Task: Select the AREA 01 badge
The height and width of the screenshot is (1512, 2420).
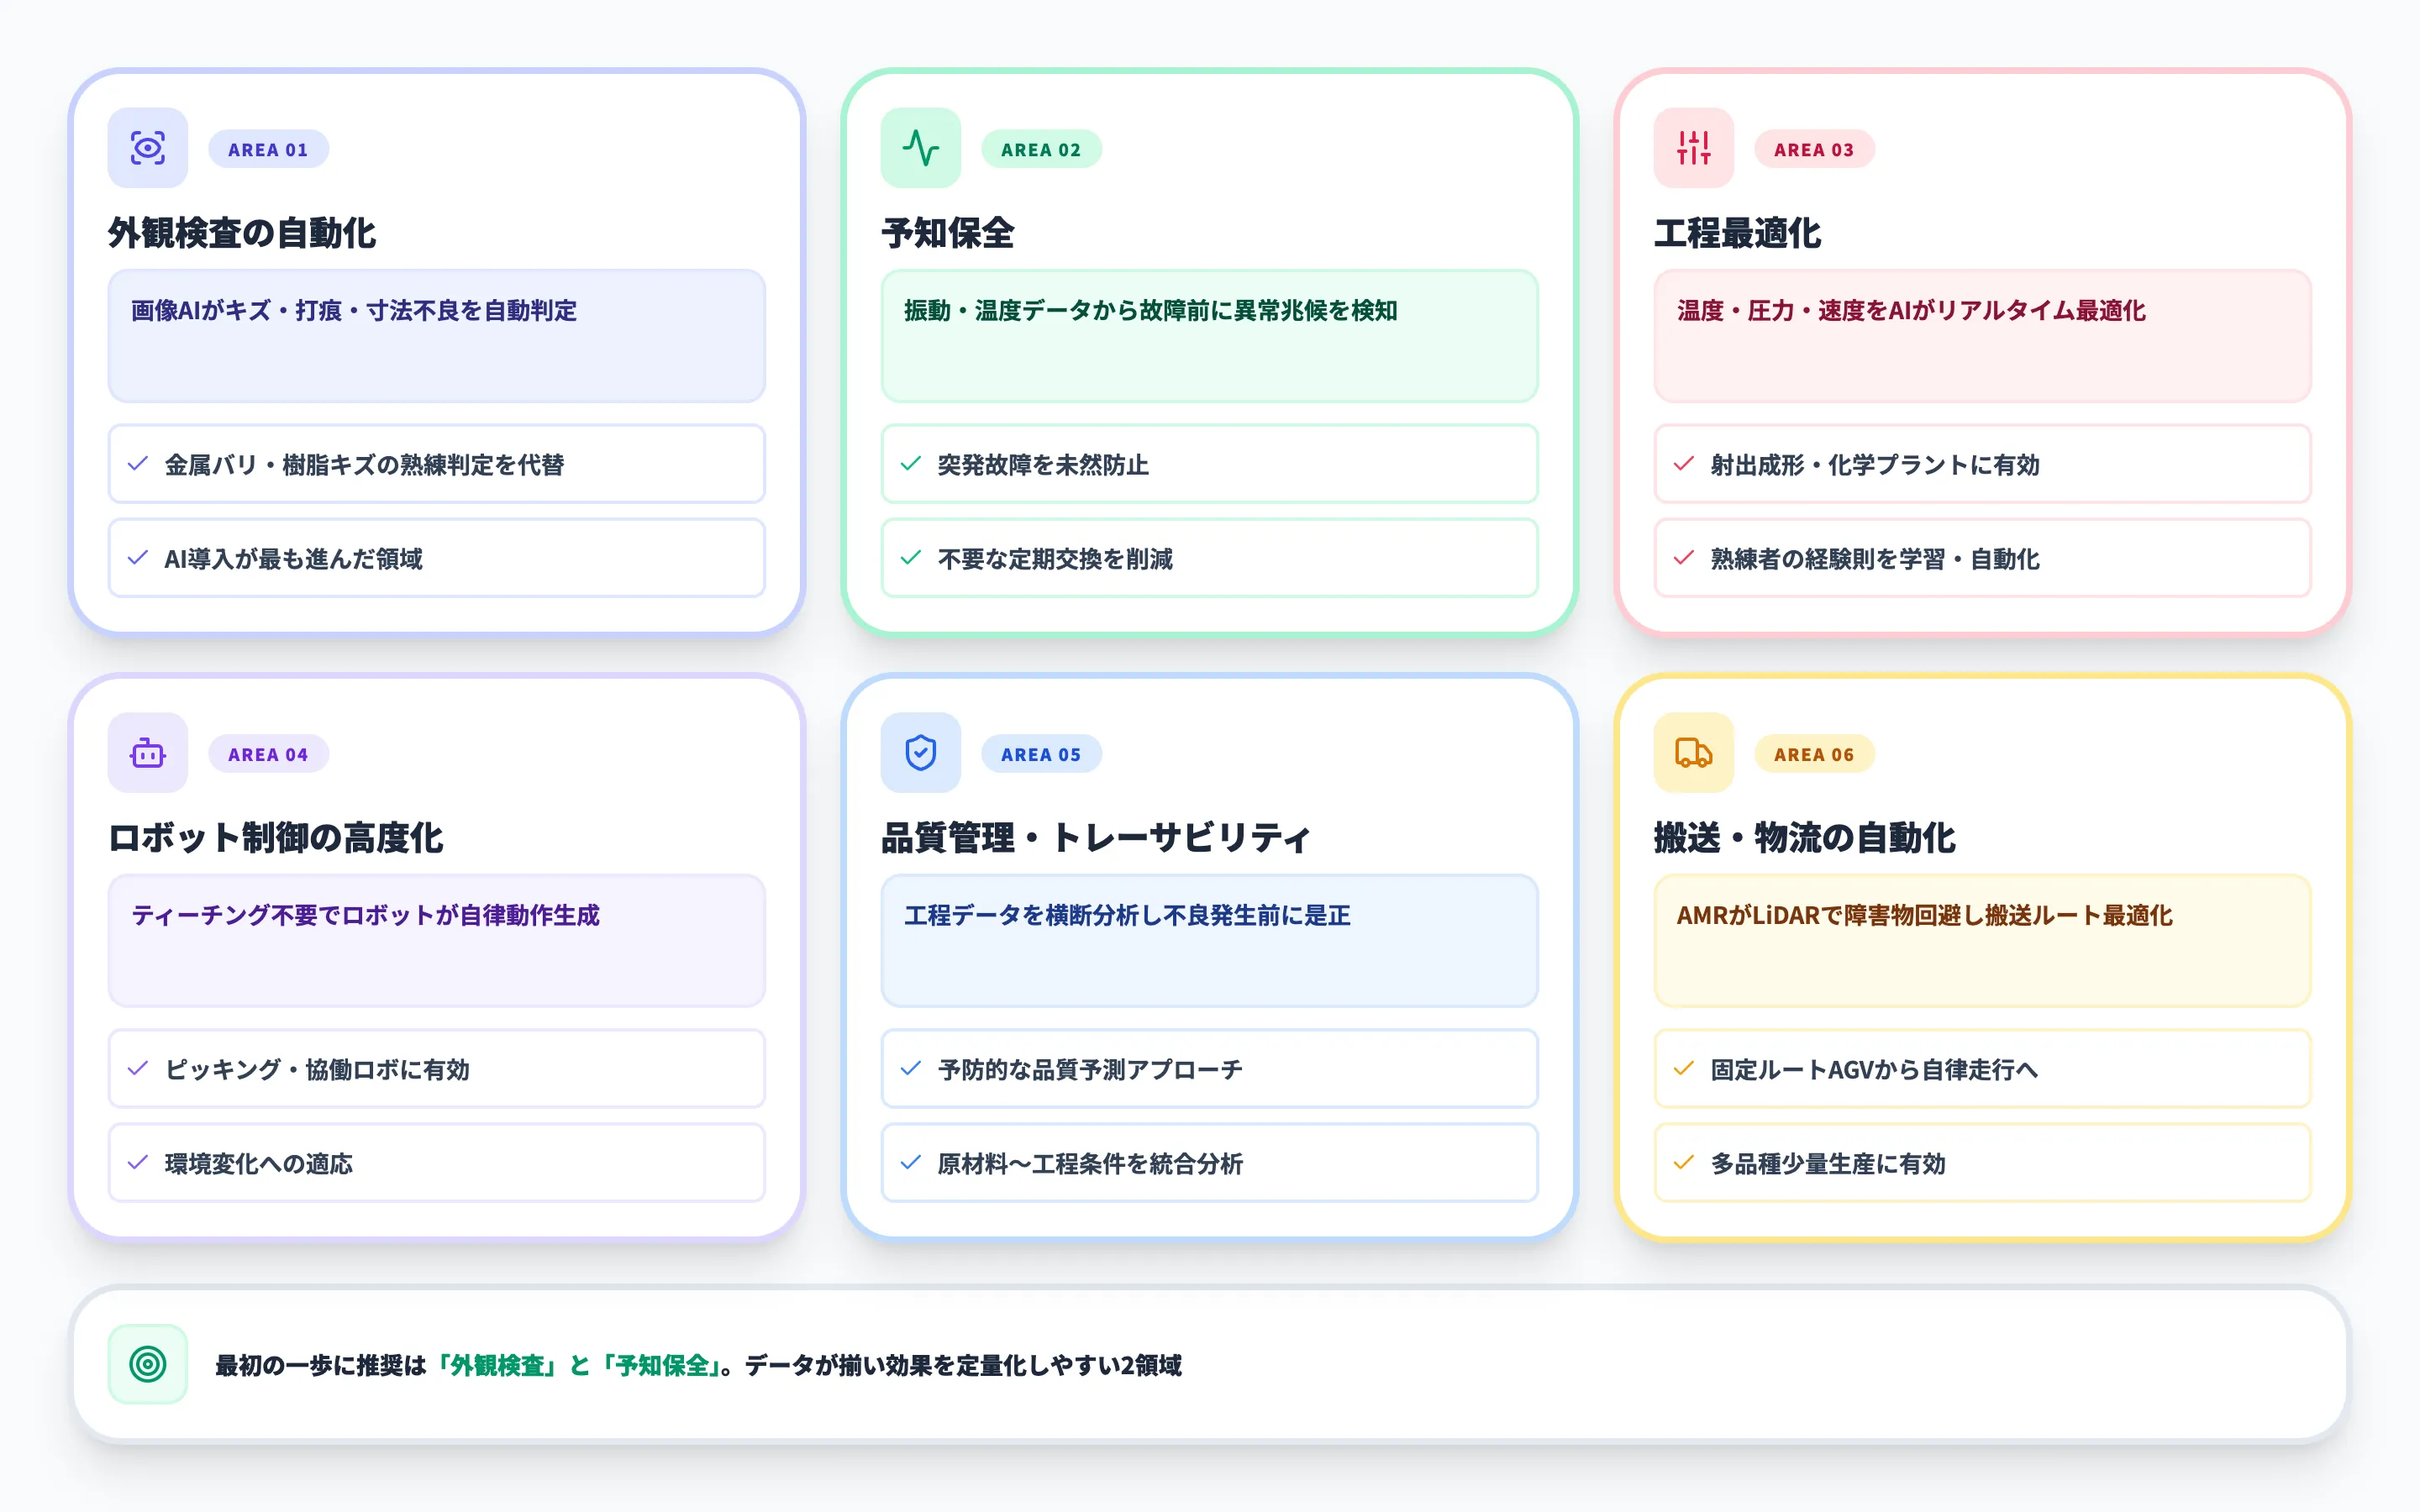Action: coord(268,148)
